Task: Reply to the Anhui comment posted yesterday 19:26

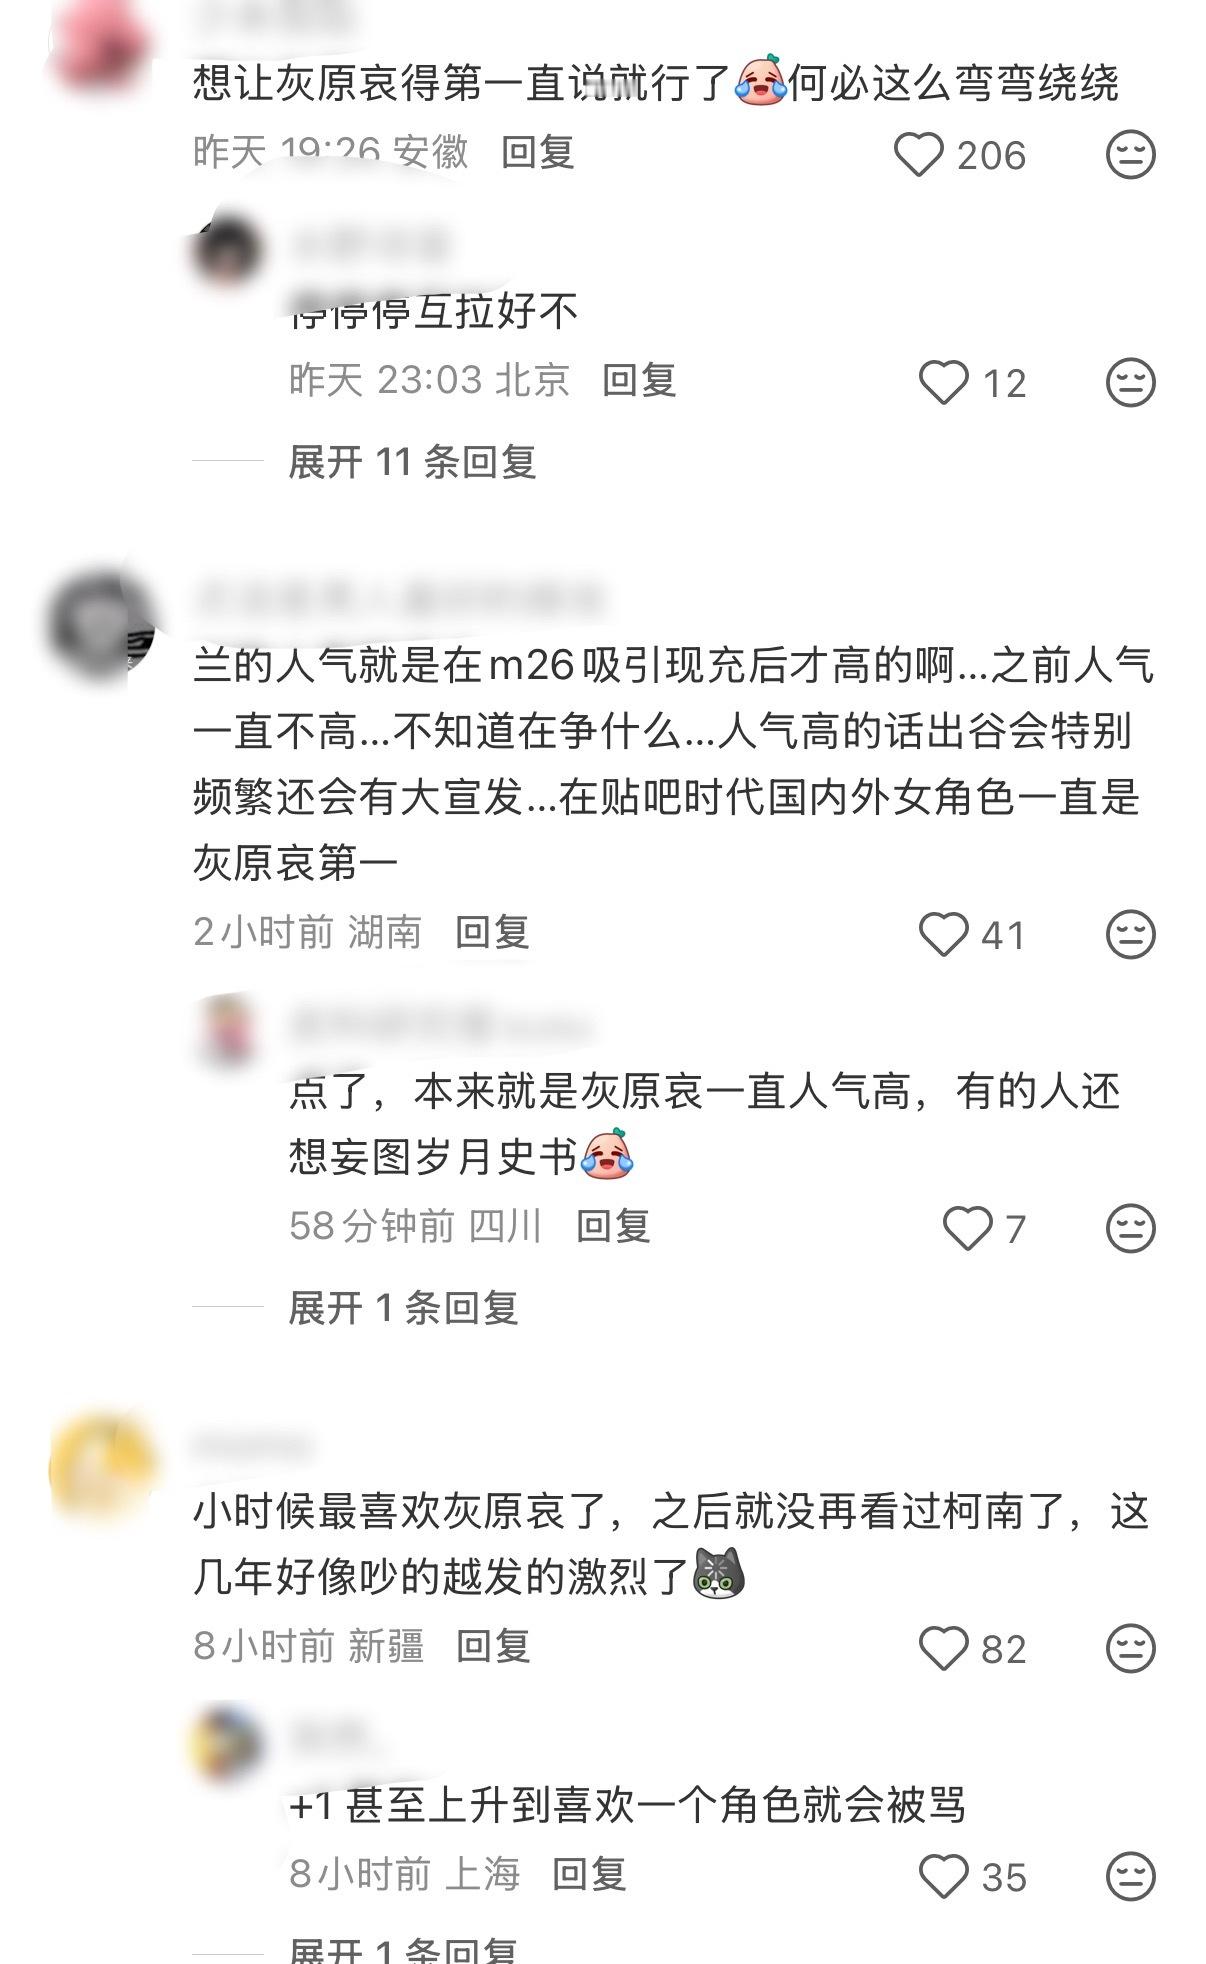Action: point(538,152)
